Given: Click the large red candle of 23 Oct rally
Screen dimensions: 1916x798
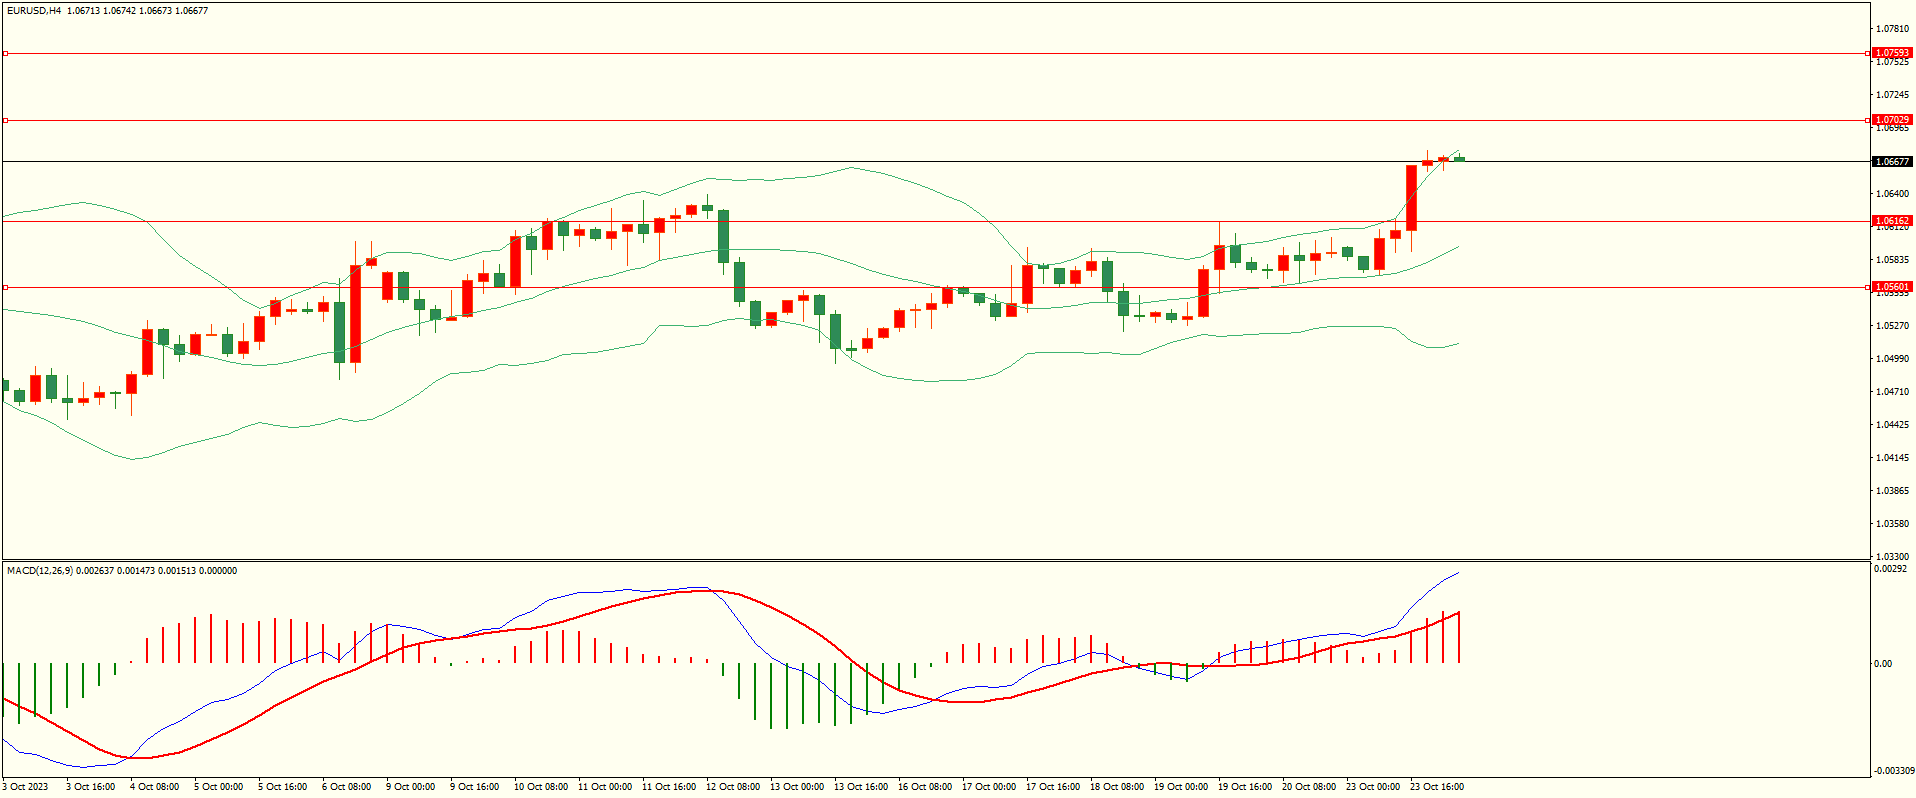Looking at the screenshot, I should [1411, 198].
